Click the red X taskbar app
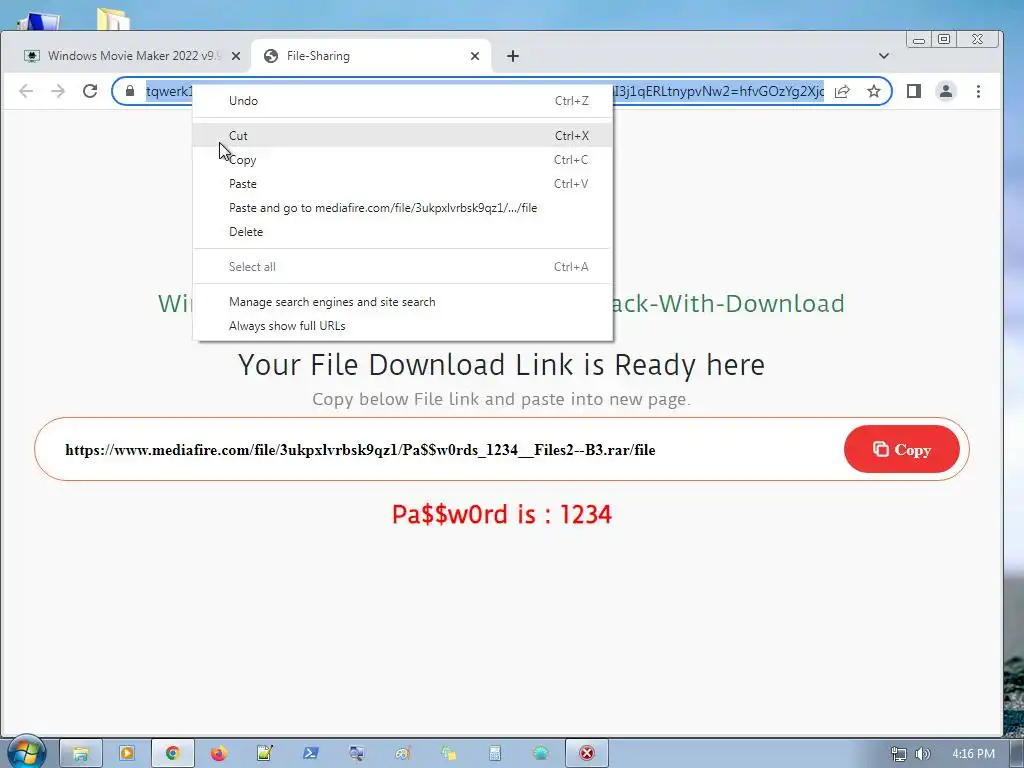The height and width of the screenshot is (768, 1024). (x=587, y=754)
